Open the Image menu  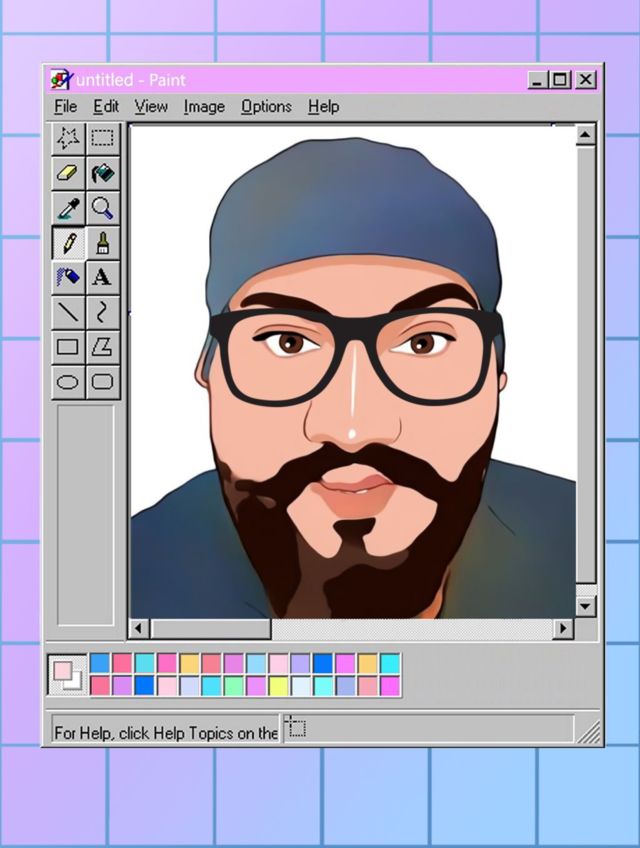(204, 106)
